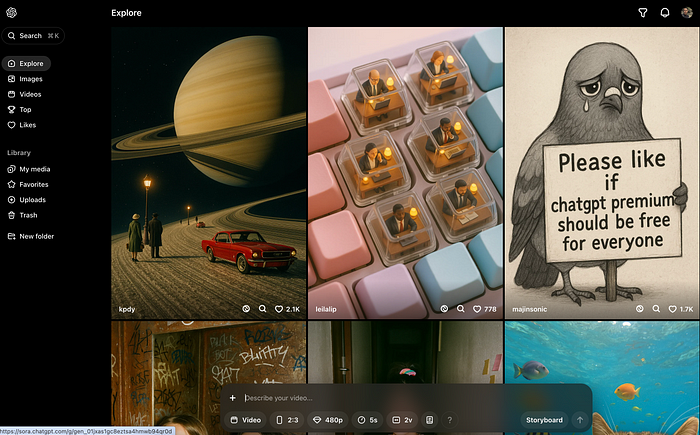Open the Video type dropdown
Viewport: 700px width, 435px height.
[x=246, y=420]
